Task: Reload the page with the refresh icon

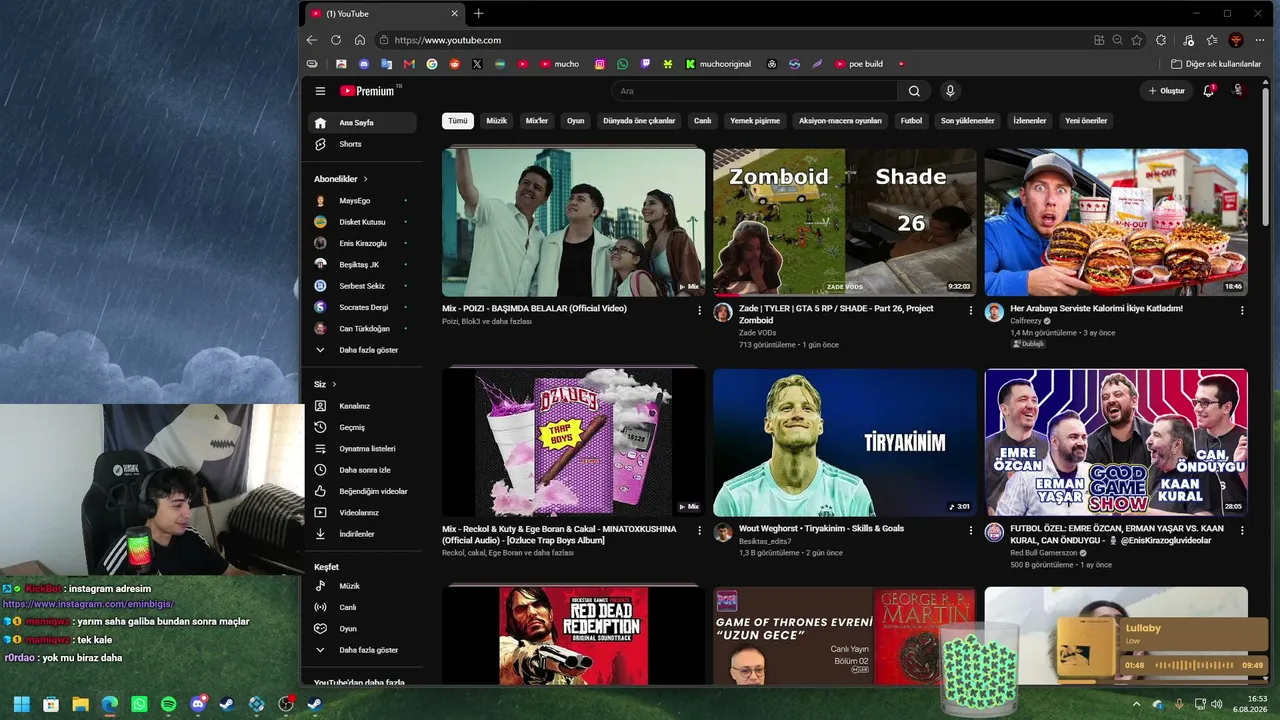Action: (x=336, y=40)
